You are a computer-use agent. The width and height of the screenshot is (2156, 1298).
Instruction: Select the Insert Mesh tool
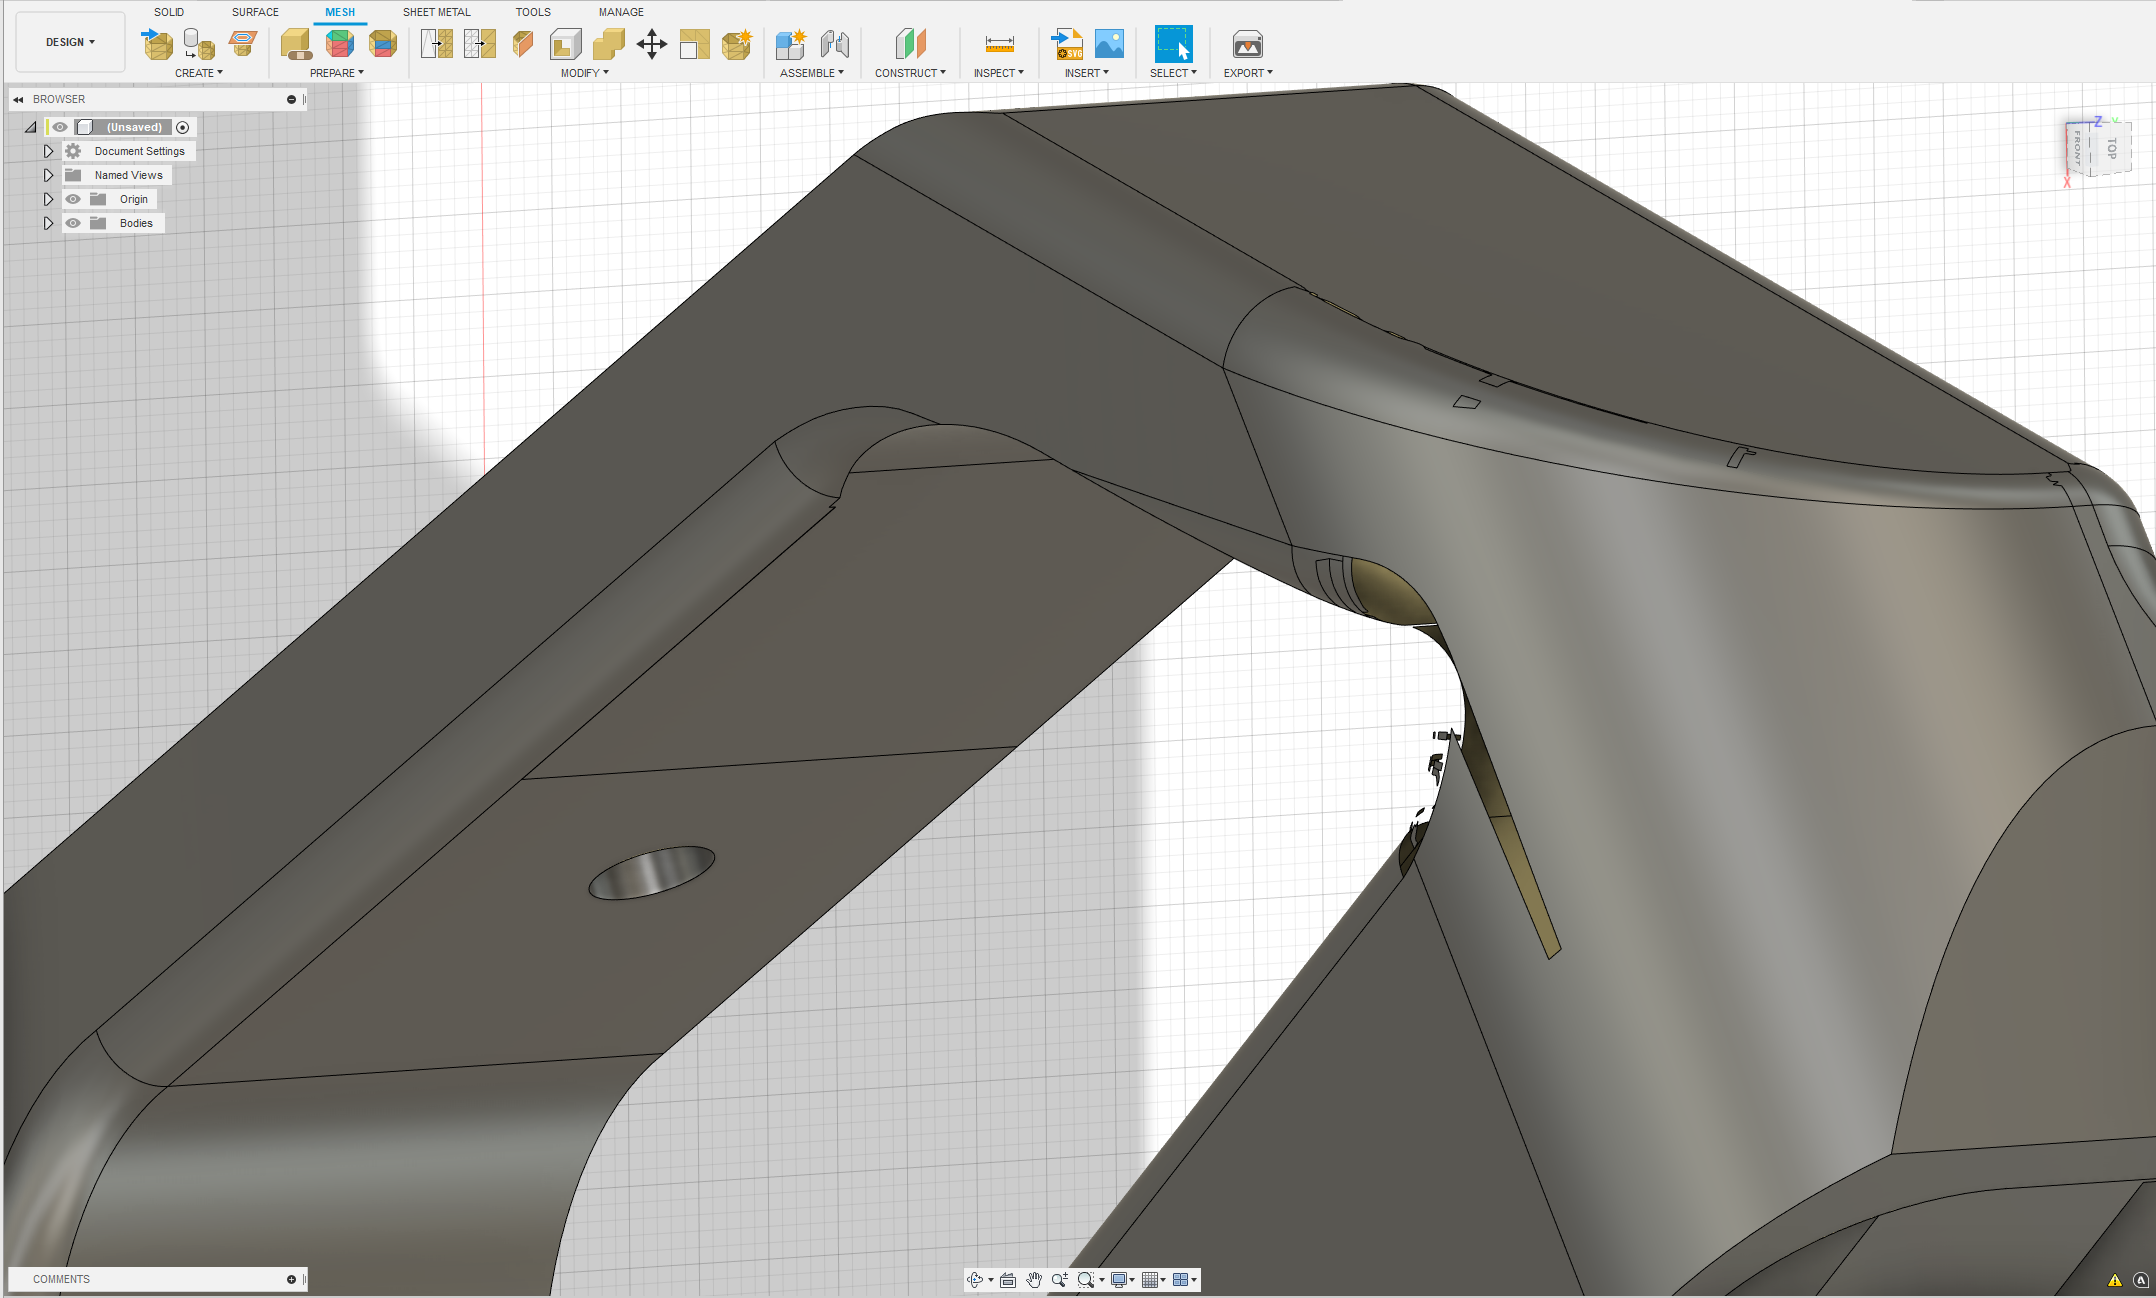(157, 45)
